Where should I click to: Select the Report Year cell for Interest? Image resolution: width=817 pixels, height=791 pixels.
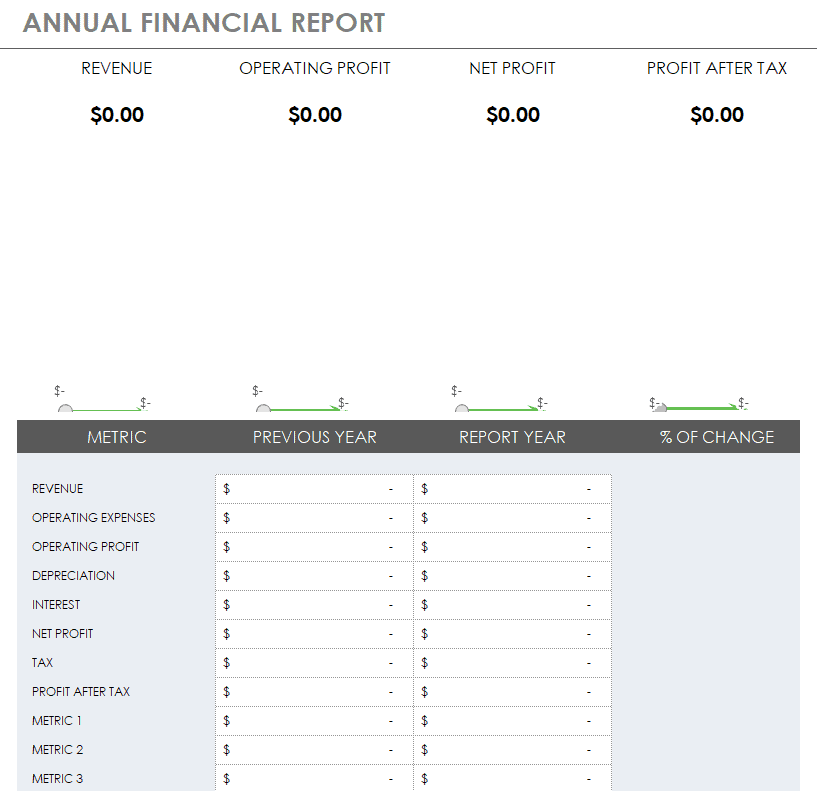512,605
